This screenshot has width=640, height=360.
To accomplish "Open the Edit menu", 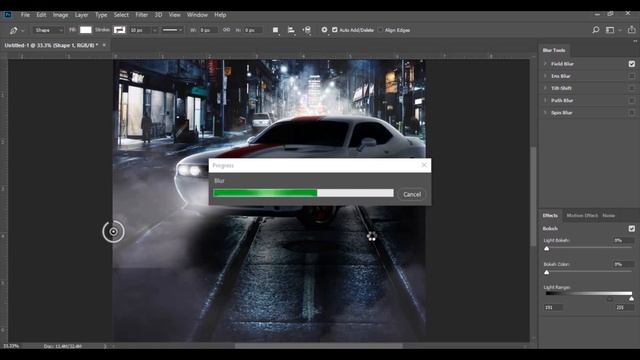I will (x=41, y=15).
